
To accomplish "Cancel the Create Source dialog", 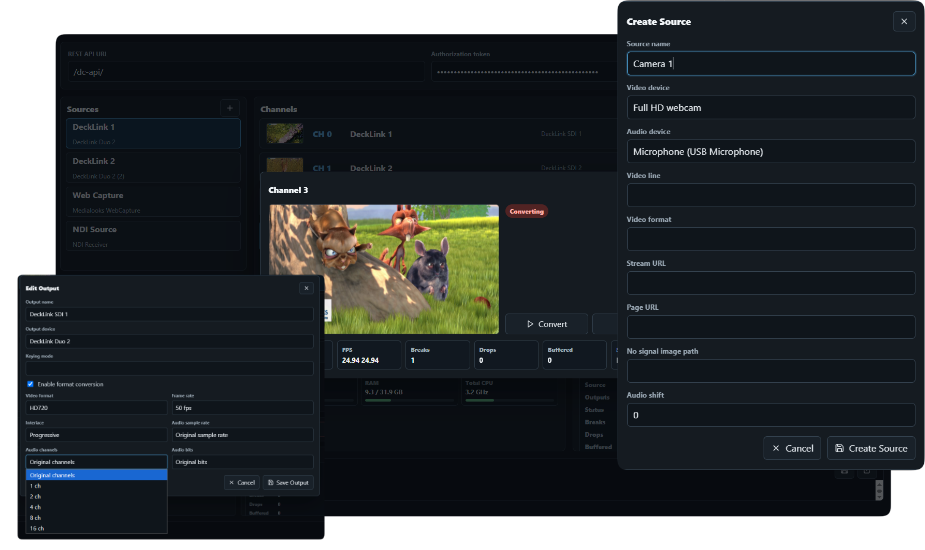I will (x=792, y=448).
